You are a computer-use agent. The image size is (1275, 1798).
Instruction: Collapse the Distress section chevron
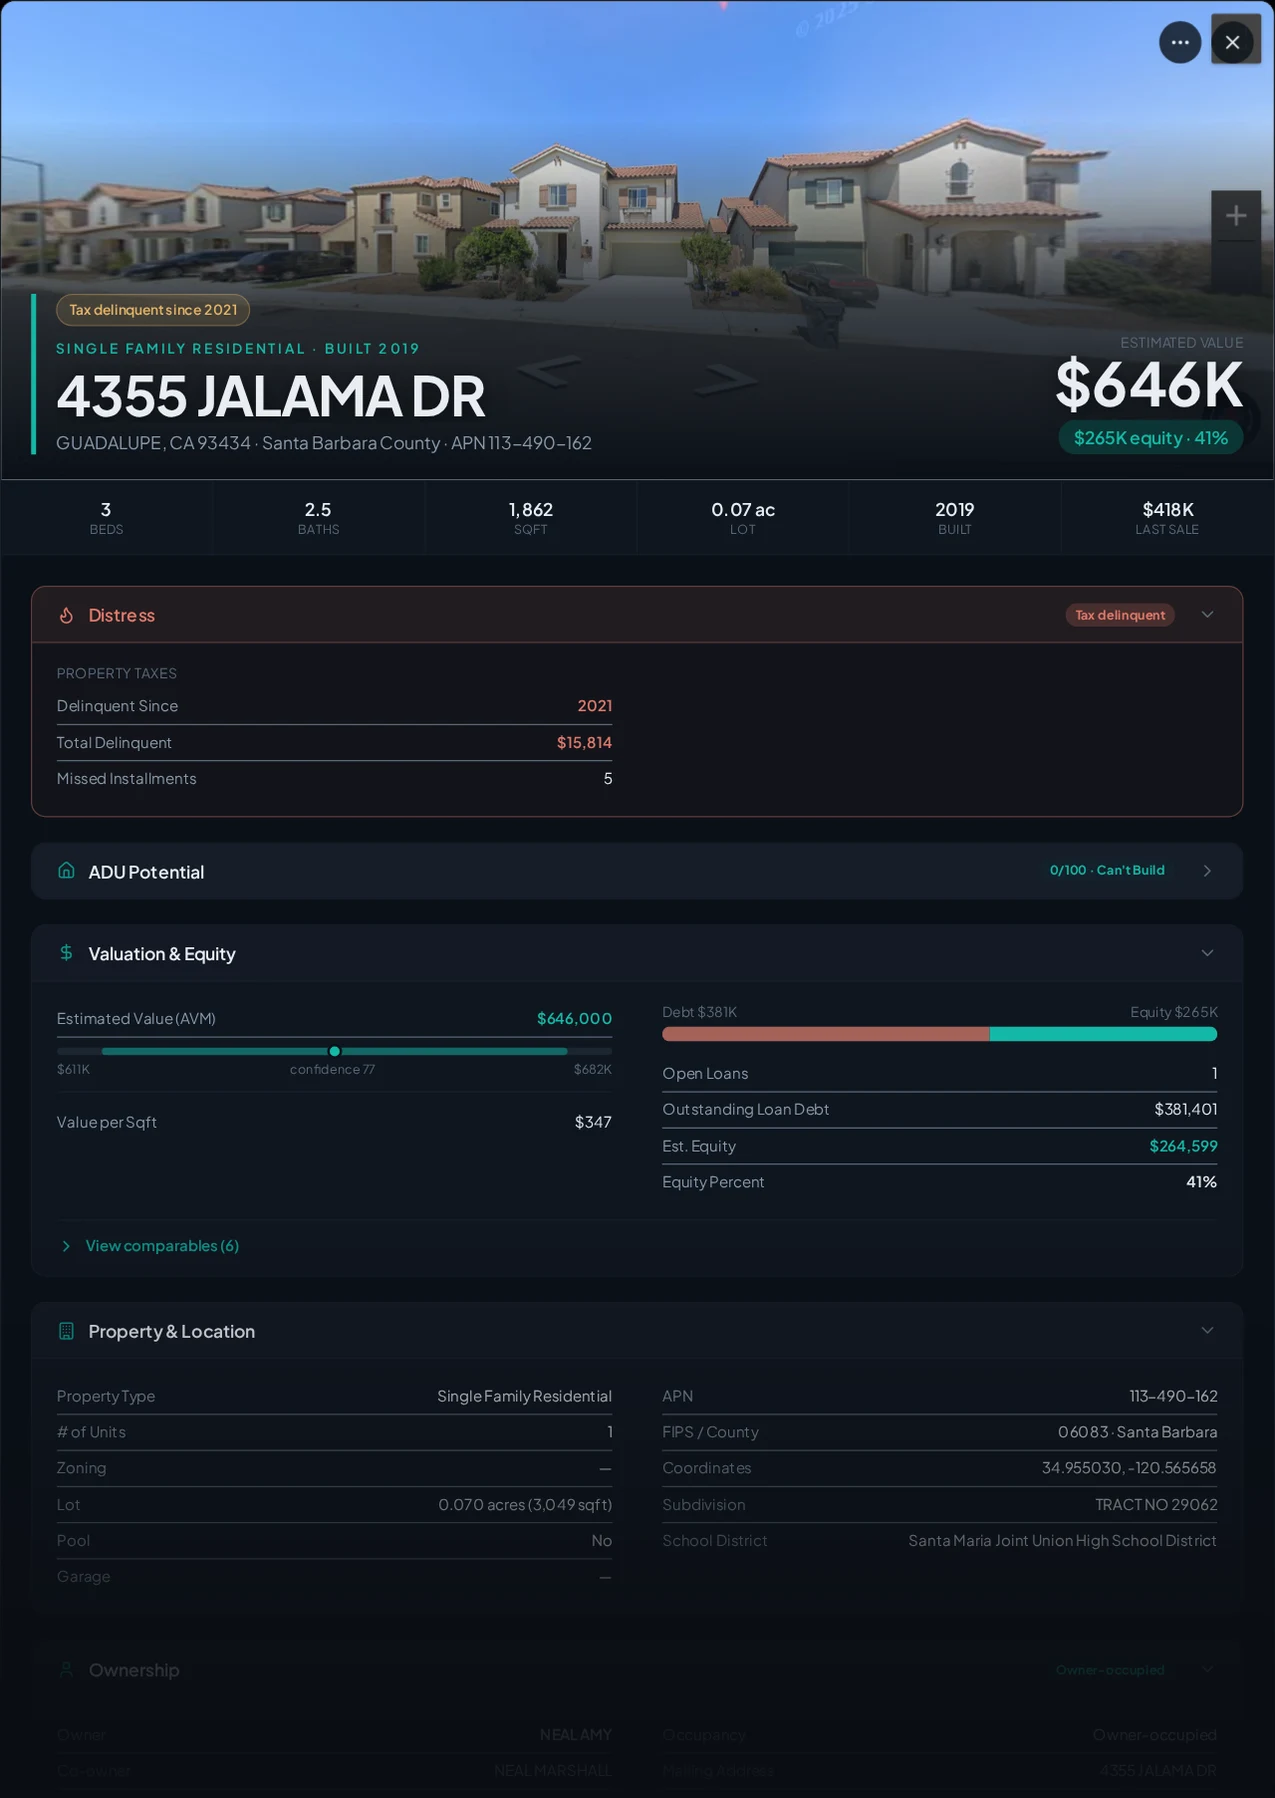pos(1207,614)
